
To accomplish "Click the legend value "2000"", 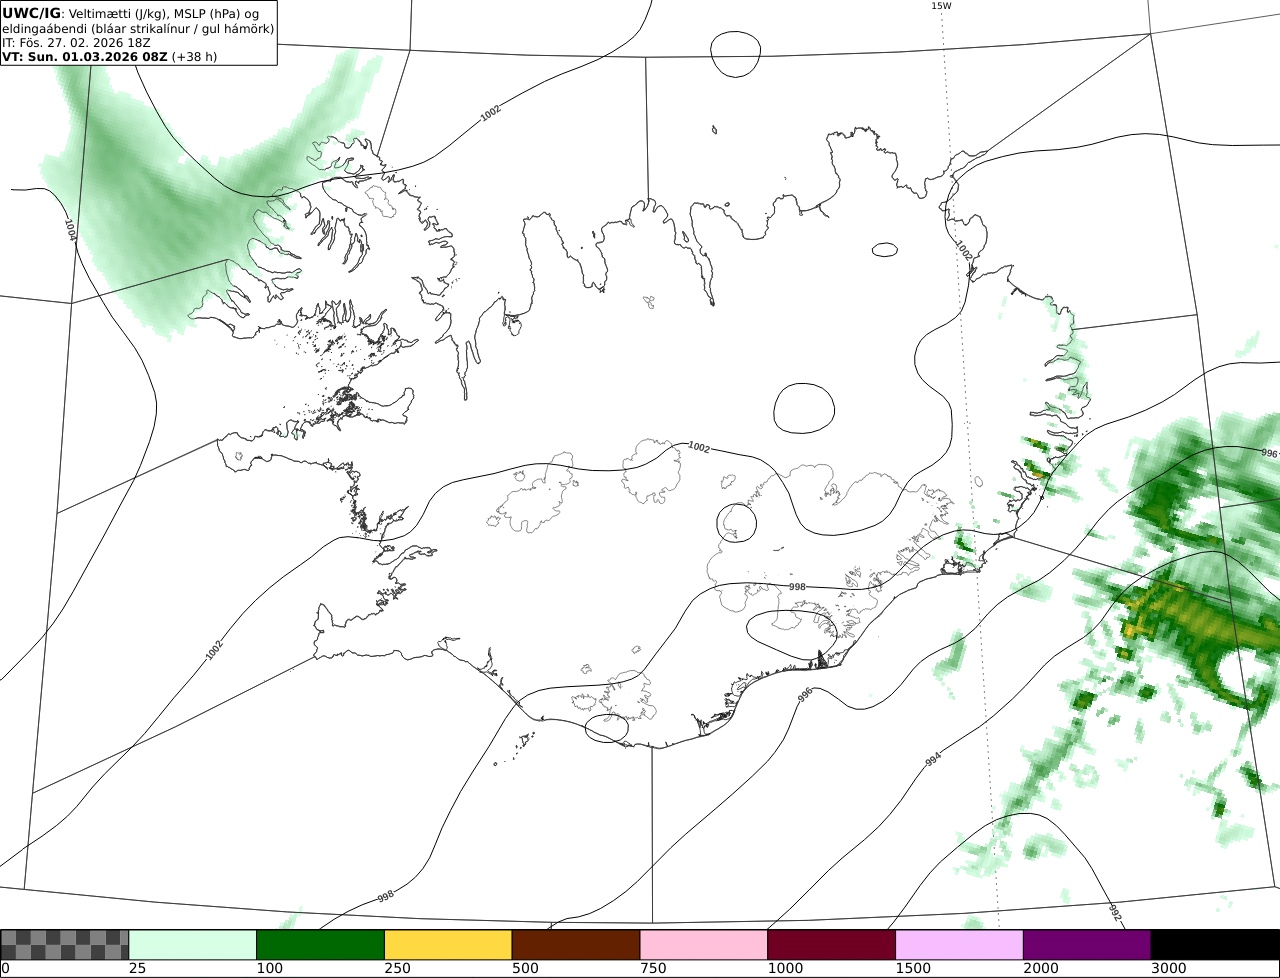I will click(x=1039, y=969).
